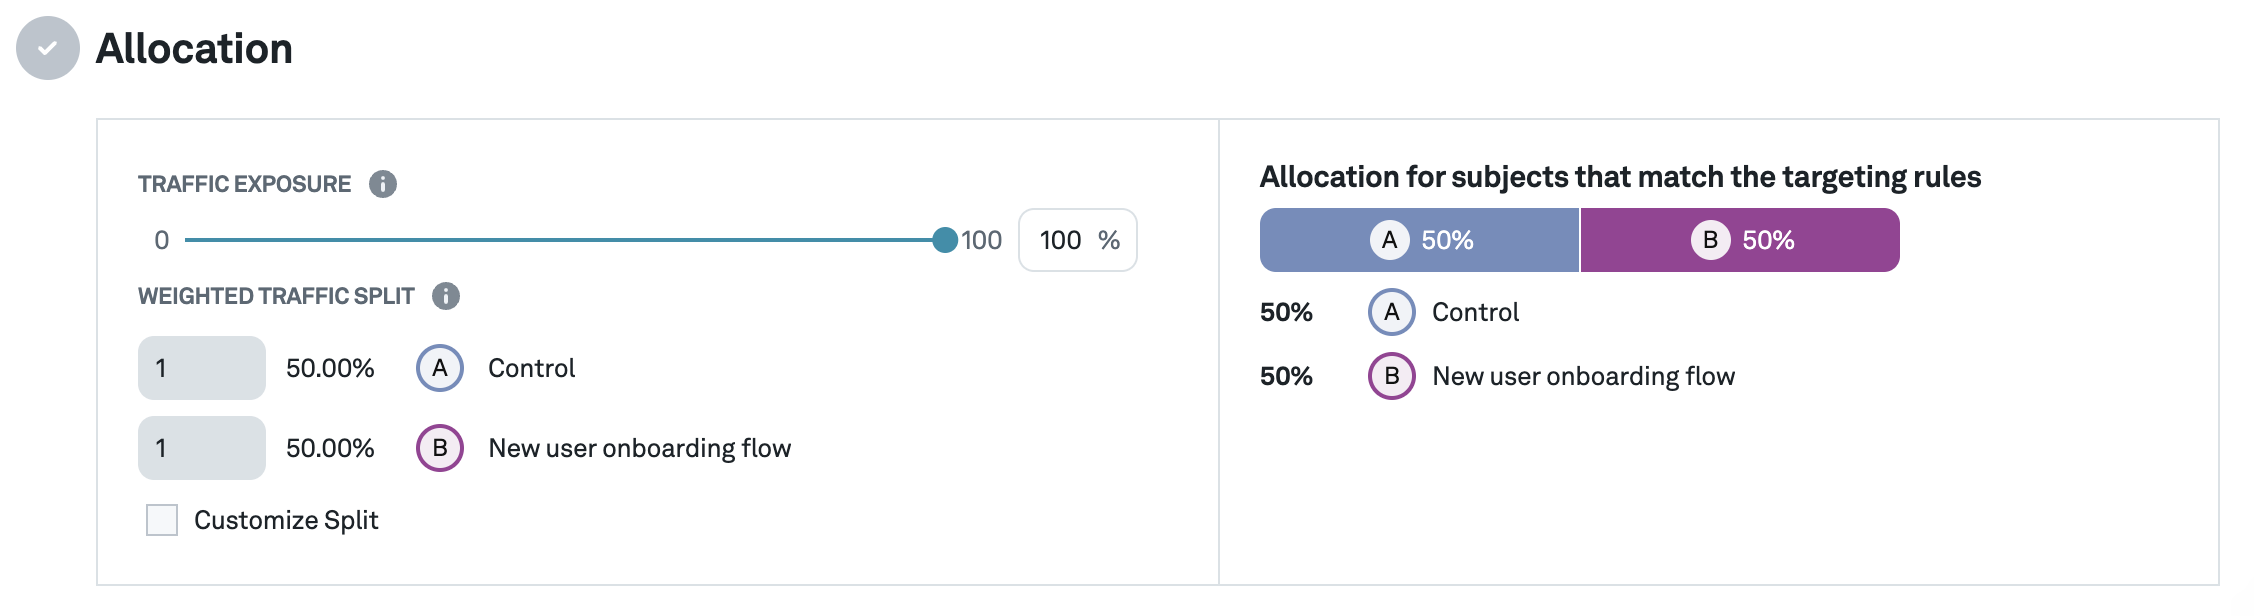This screenshot has width=2254, height=616.
Task: Click the B circle inside the allocation bar
Action: [x=1710, y=240]
